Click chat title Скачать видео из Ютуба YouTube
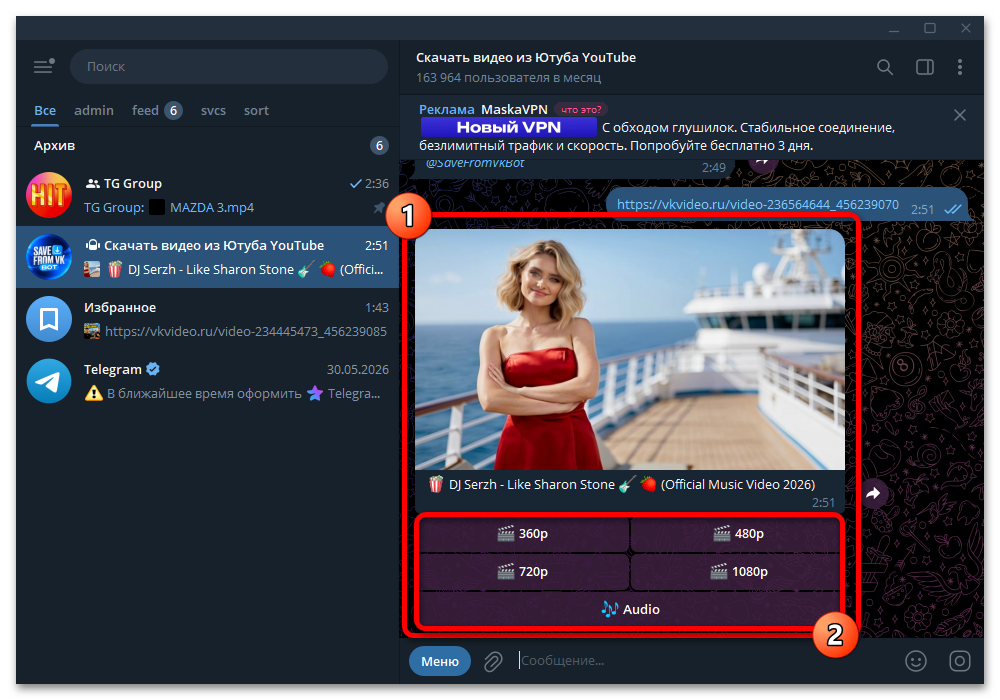The image size is (1000, 700). pyautogui.click(x=526, y=57)
